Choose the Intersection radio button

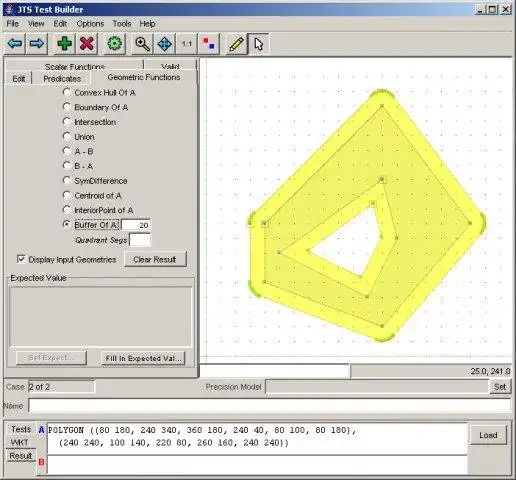pos(67,121)
